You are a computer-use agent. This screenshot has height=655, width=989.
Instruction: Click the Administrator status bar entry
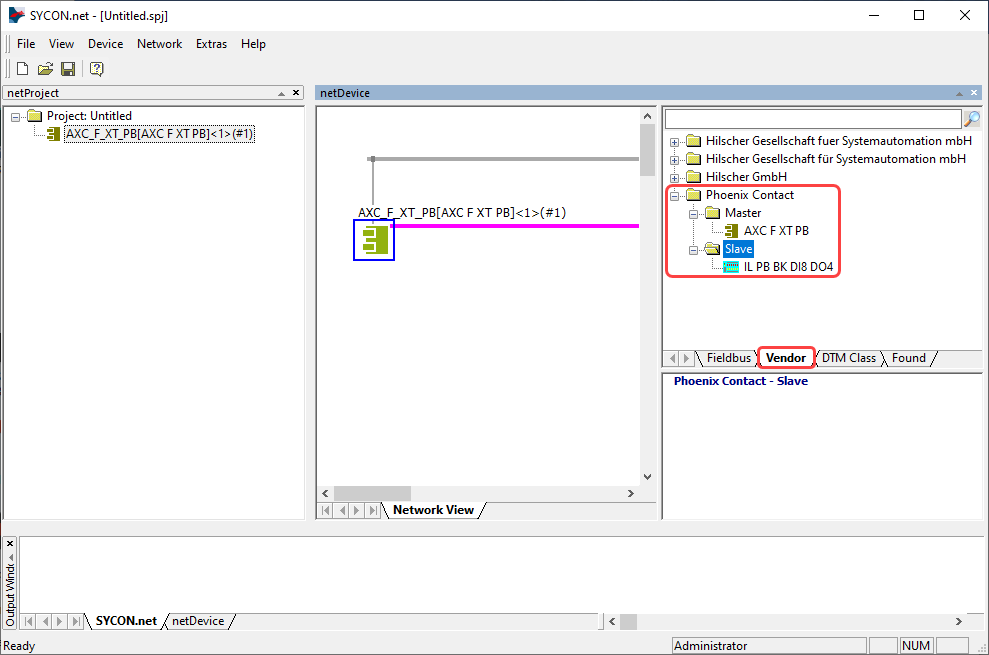pos(769,646)
